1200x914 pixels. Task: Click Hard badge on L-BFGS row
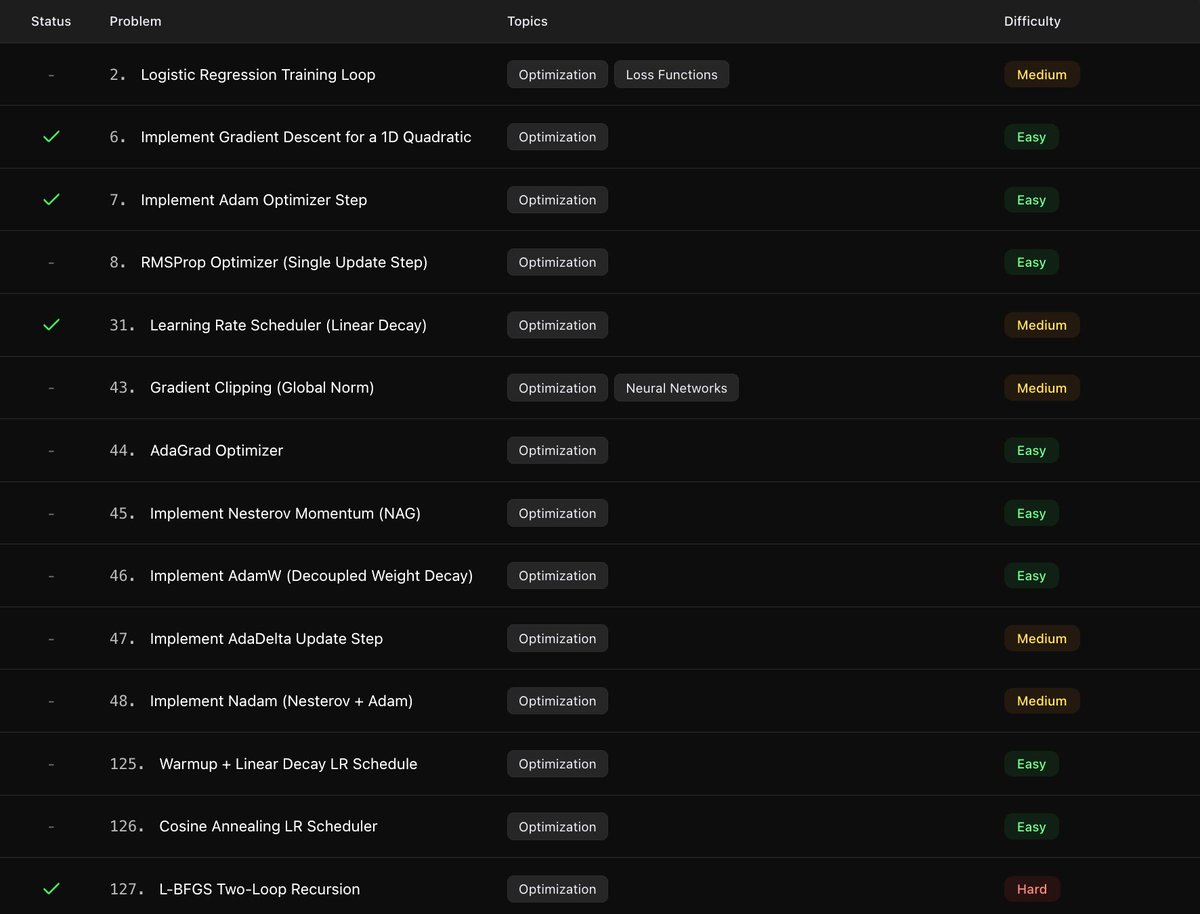point(1032,889)
